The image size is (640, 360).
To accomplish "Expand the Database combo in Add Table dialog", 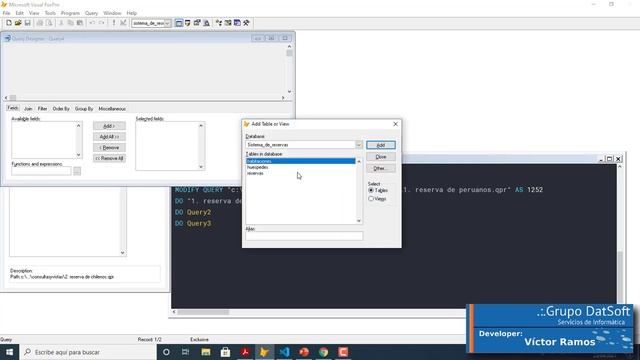I will click(359, 145).
